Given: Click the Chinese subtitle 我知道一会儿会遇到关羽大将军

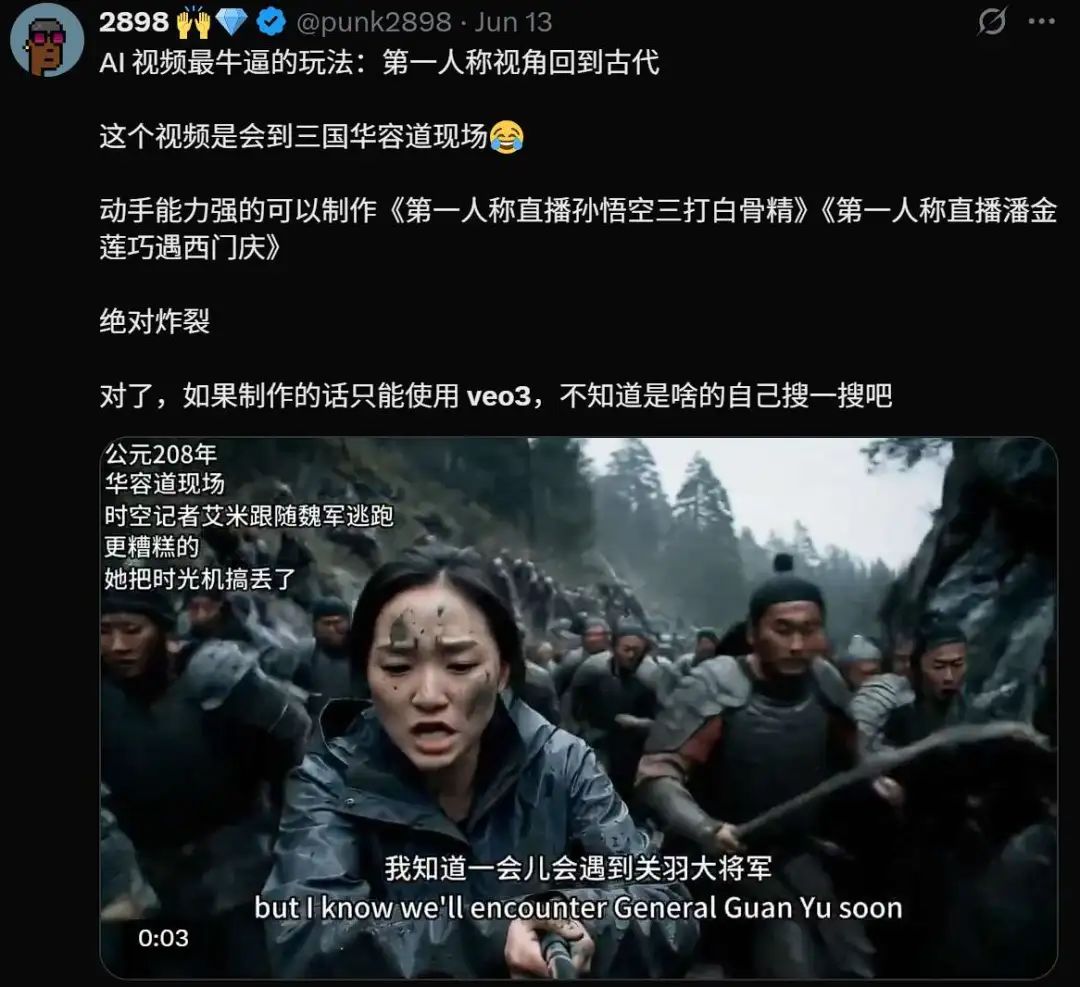Looking at the screenshot, I should (579, 868).
